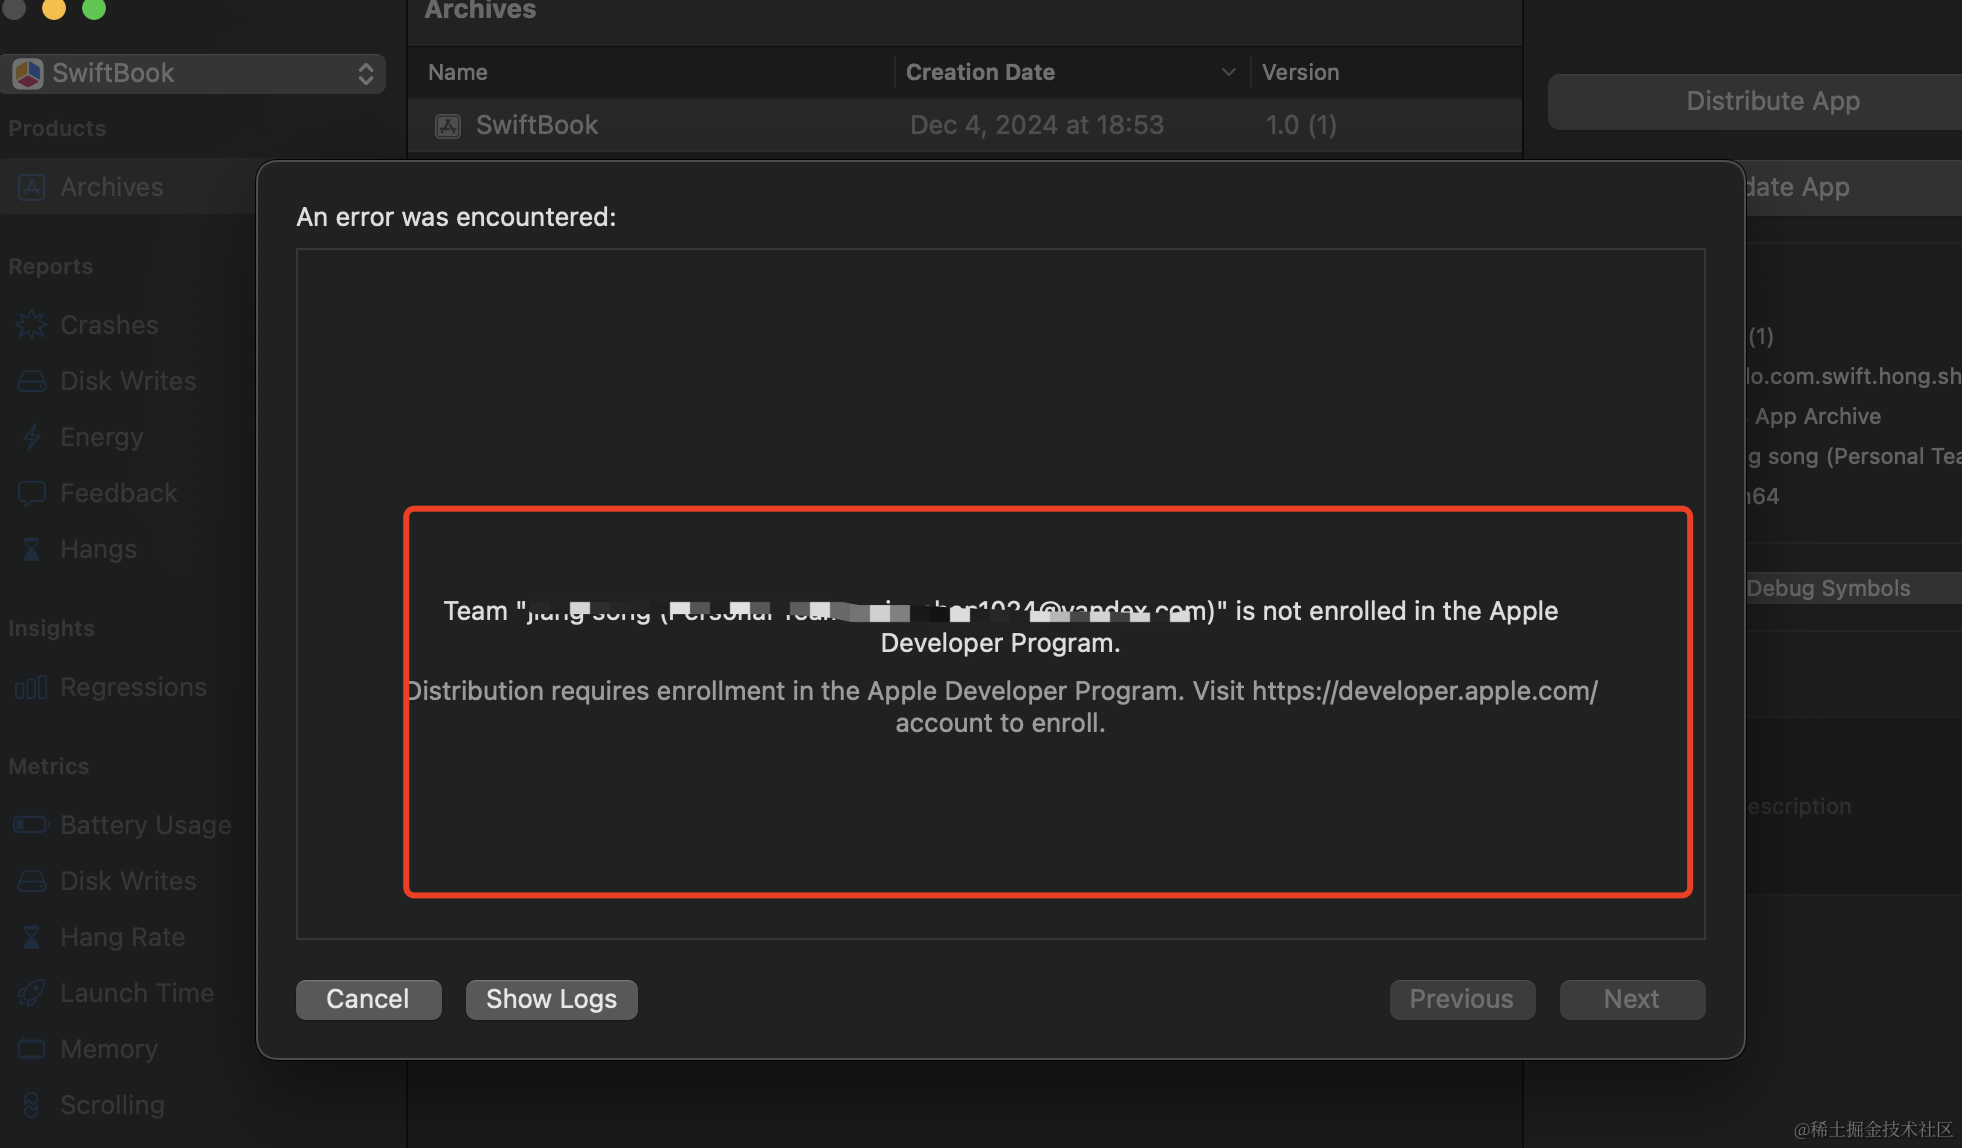The width and height of the screenshot is (1962, 1148).
Task: Open the Launch Time rocket icon
Action: pos(32,993)
